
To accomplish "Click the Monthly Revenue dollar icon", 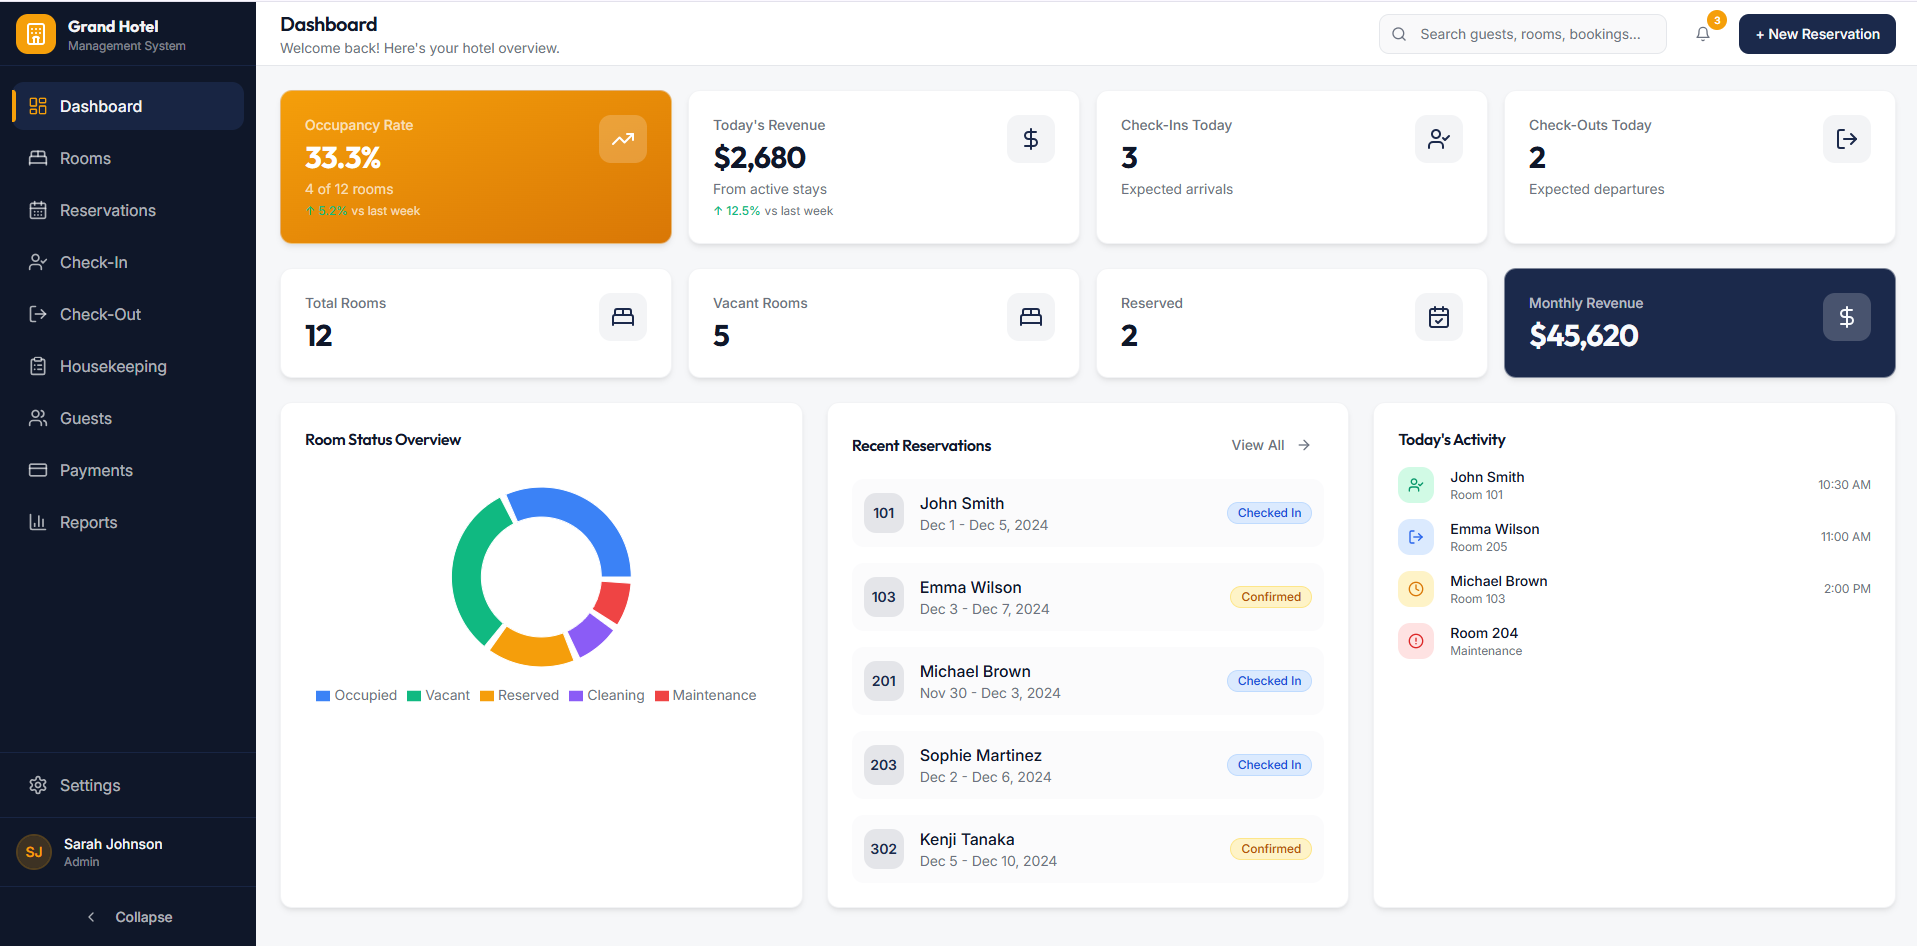I will [x=1847, y=317].
